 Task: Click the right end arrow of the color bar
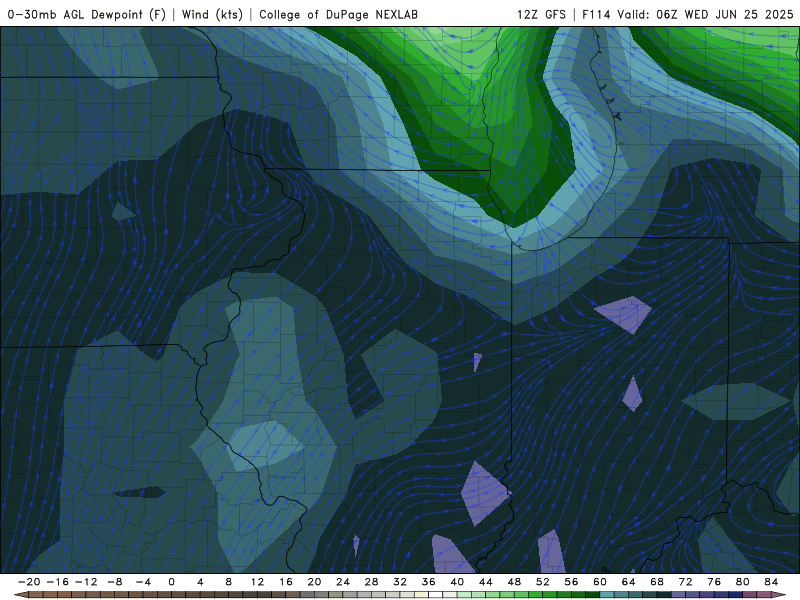click(780, 595)
